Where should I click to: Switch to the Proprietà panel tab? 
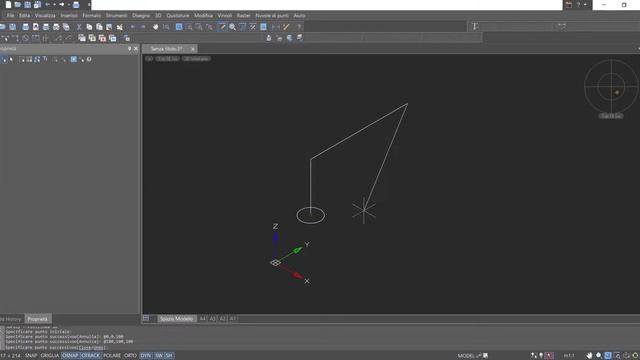point(38,319)
